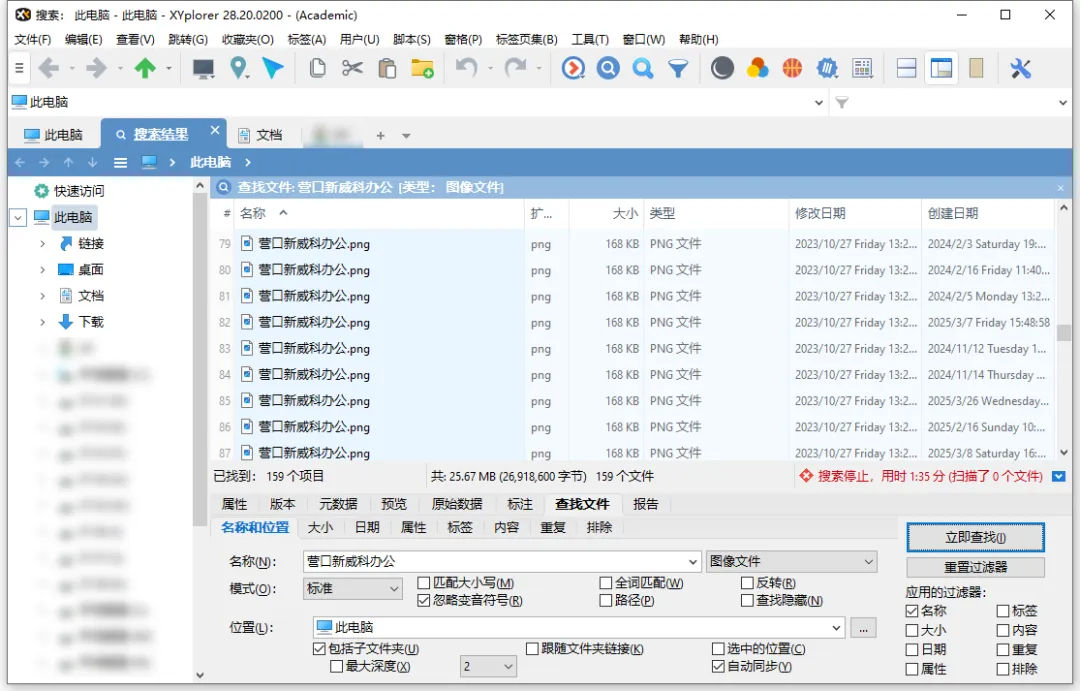
Task: Click the Recent Locations play icon
Action: tap(573, 68)
